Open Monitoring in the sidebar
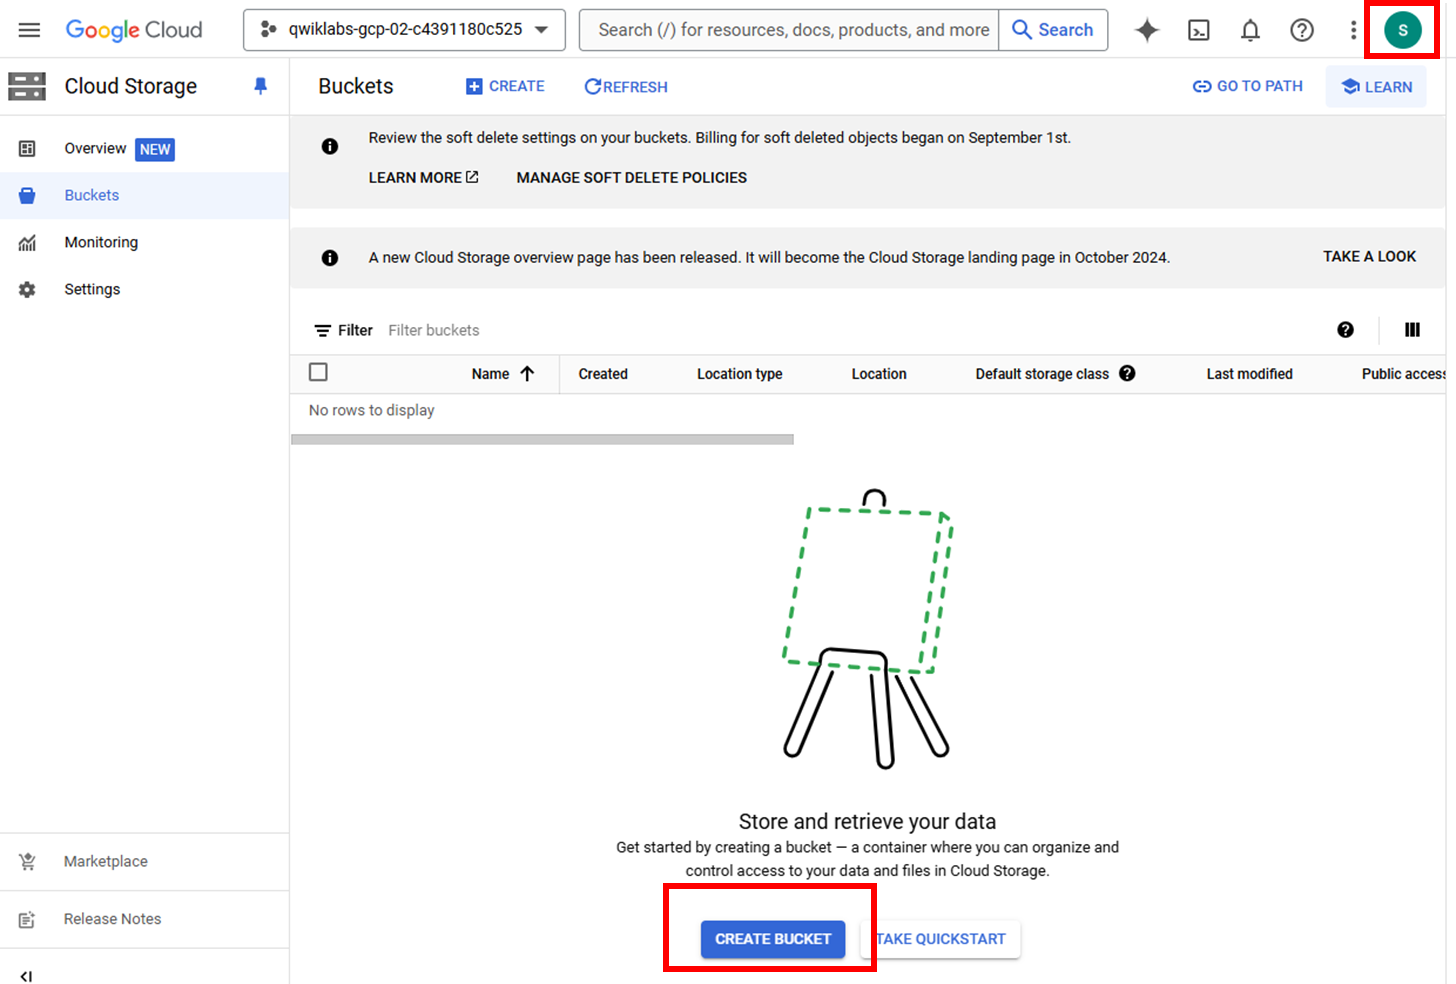 click(101, 242)
